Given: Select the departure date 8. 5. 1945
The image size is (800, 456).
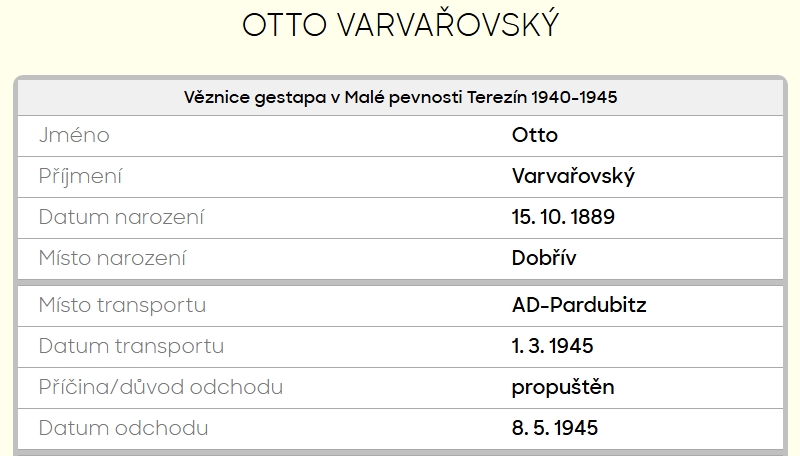Looking at the screenshot, I should [555, 428].
